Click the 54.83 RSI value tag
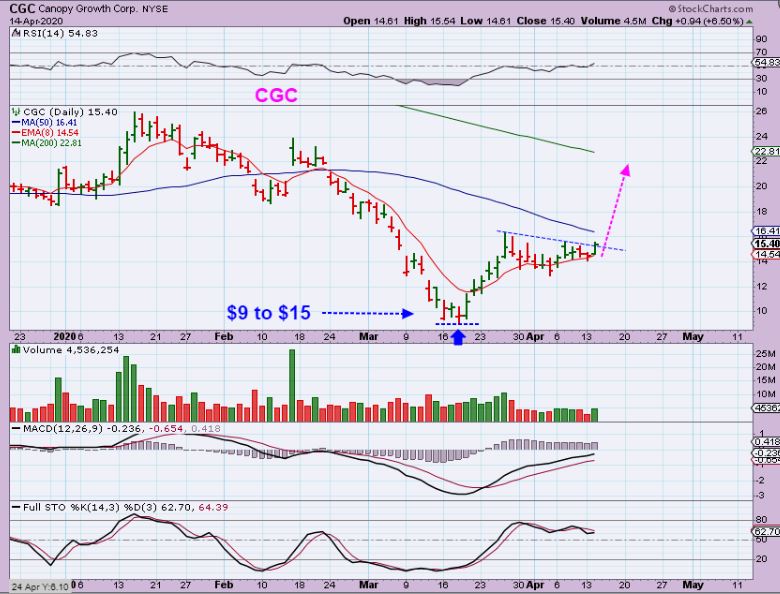Image resolution: width=780 pixels, height=594 pixels. pos(768,63)
